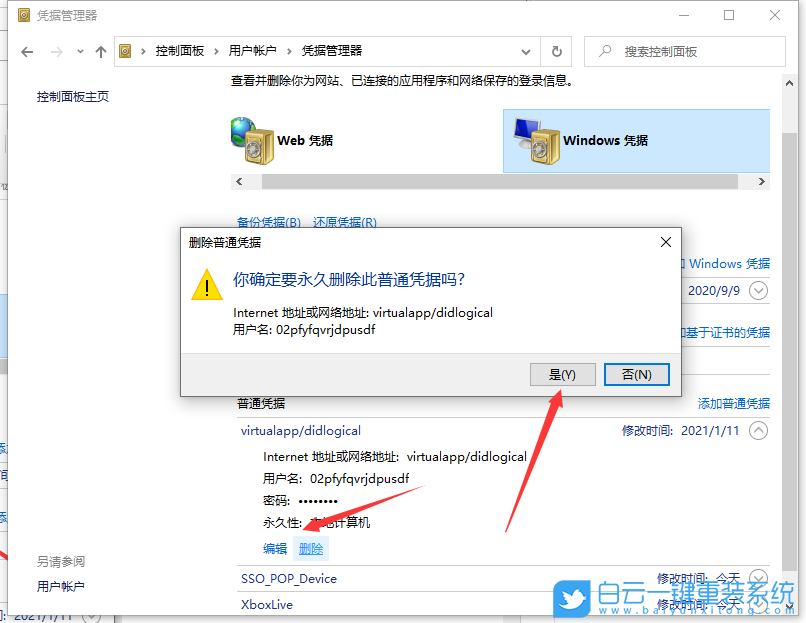Cancel deletion with the 否(N) button
806x623 pixels.
[x=636, y=373]
